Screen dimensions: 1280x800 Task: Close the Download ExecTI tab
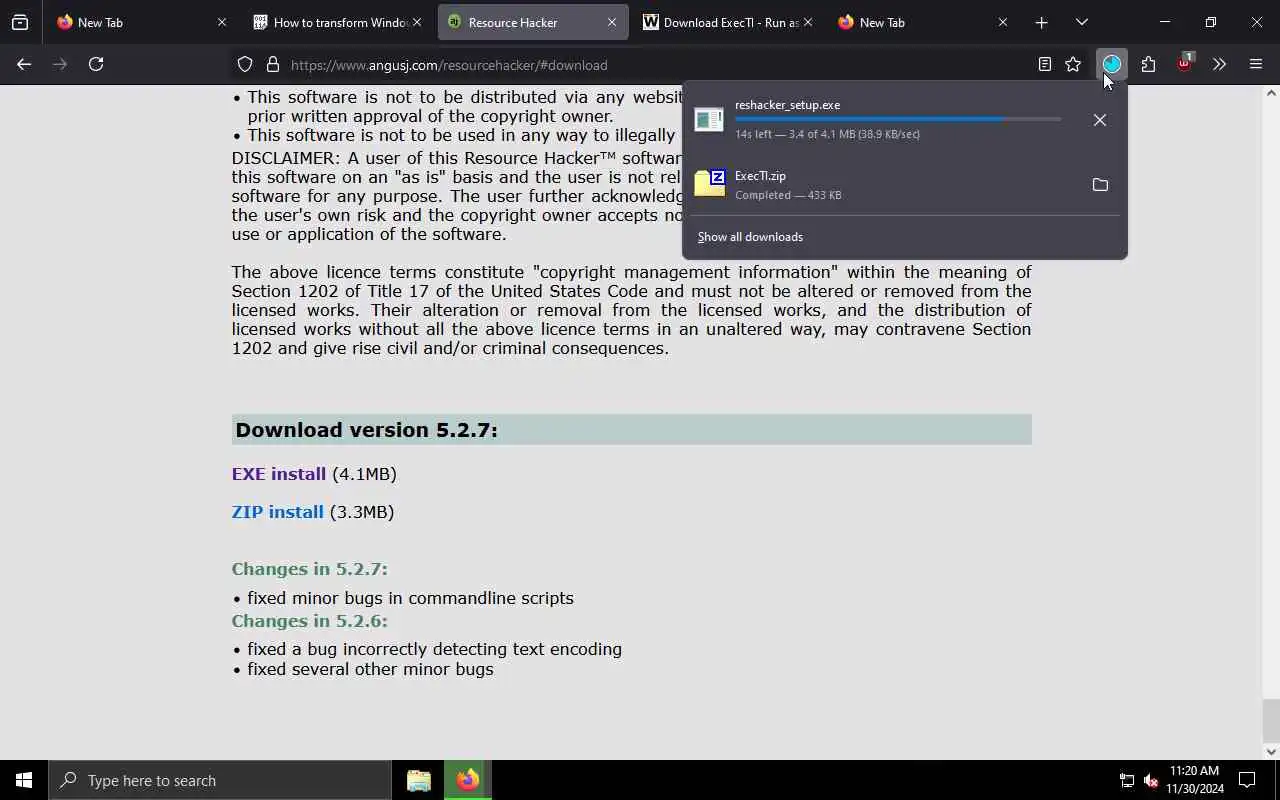808,22
